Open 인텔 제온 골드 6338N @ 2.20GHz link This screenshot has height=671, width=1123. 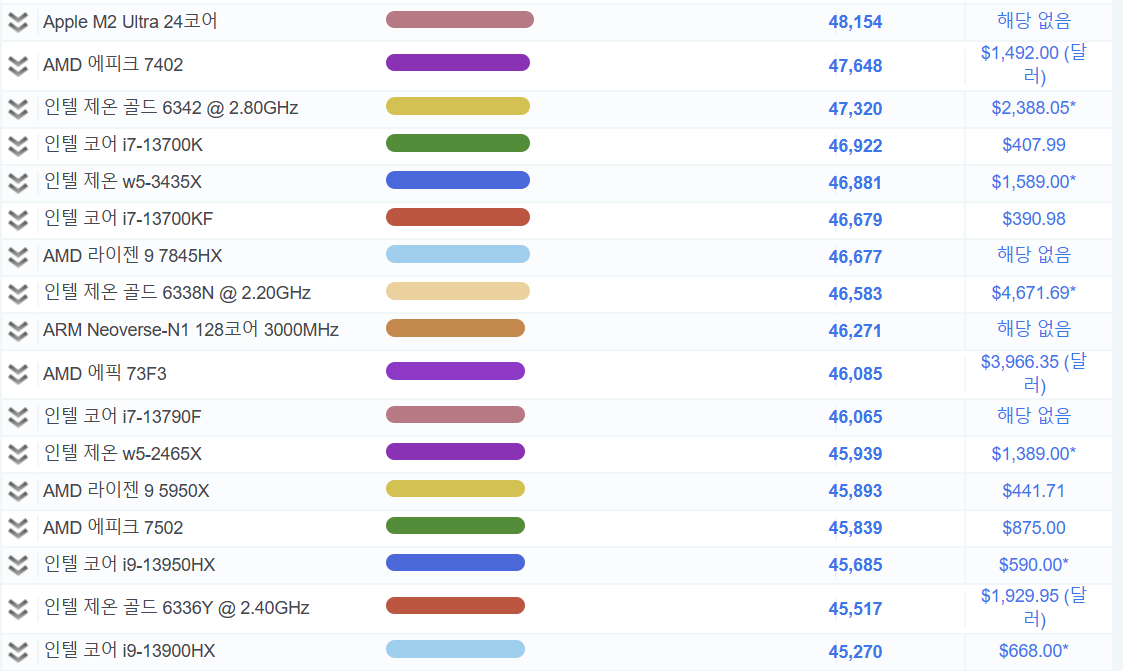click(x=177, y=293)
